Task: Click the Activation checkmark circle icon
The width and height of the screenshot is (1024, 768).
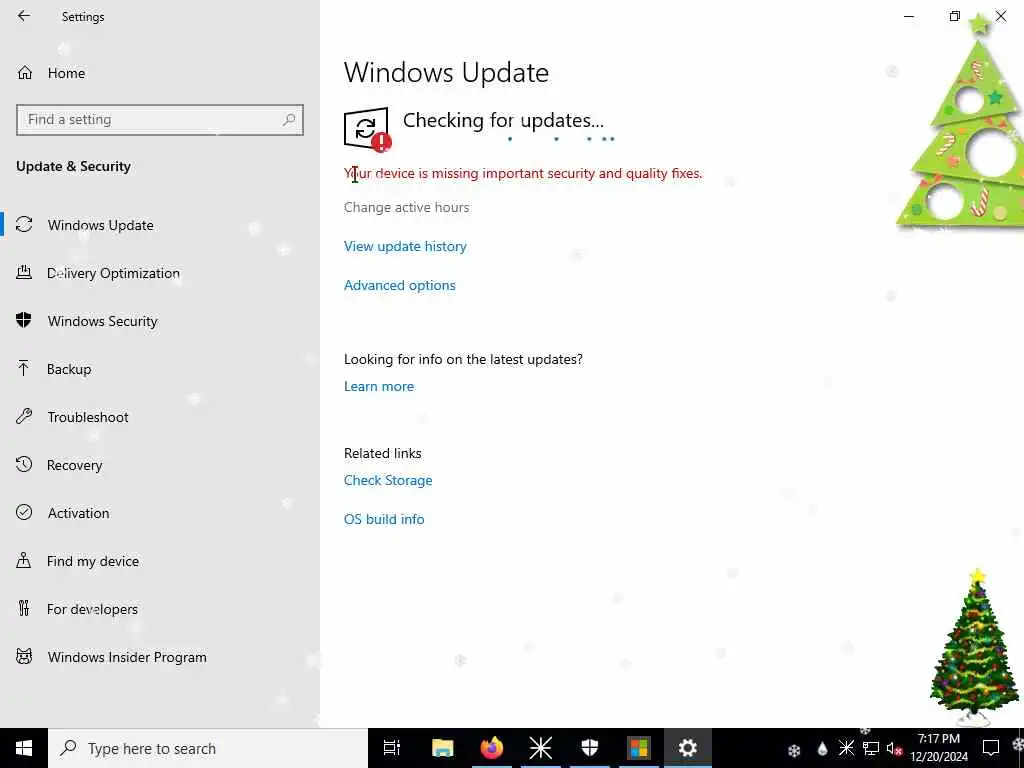Action: click(24, 513)
